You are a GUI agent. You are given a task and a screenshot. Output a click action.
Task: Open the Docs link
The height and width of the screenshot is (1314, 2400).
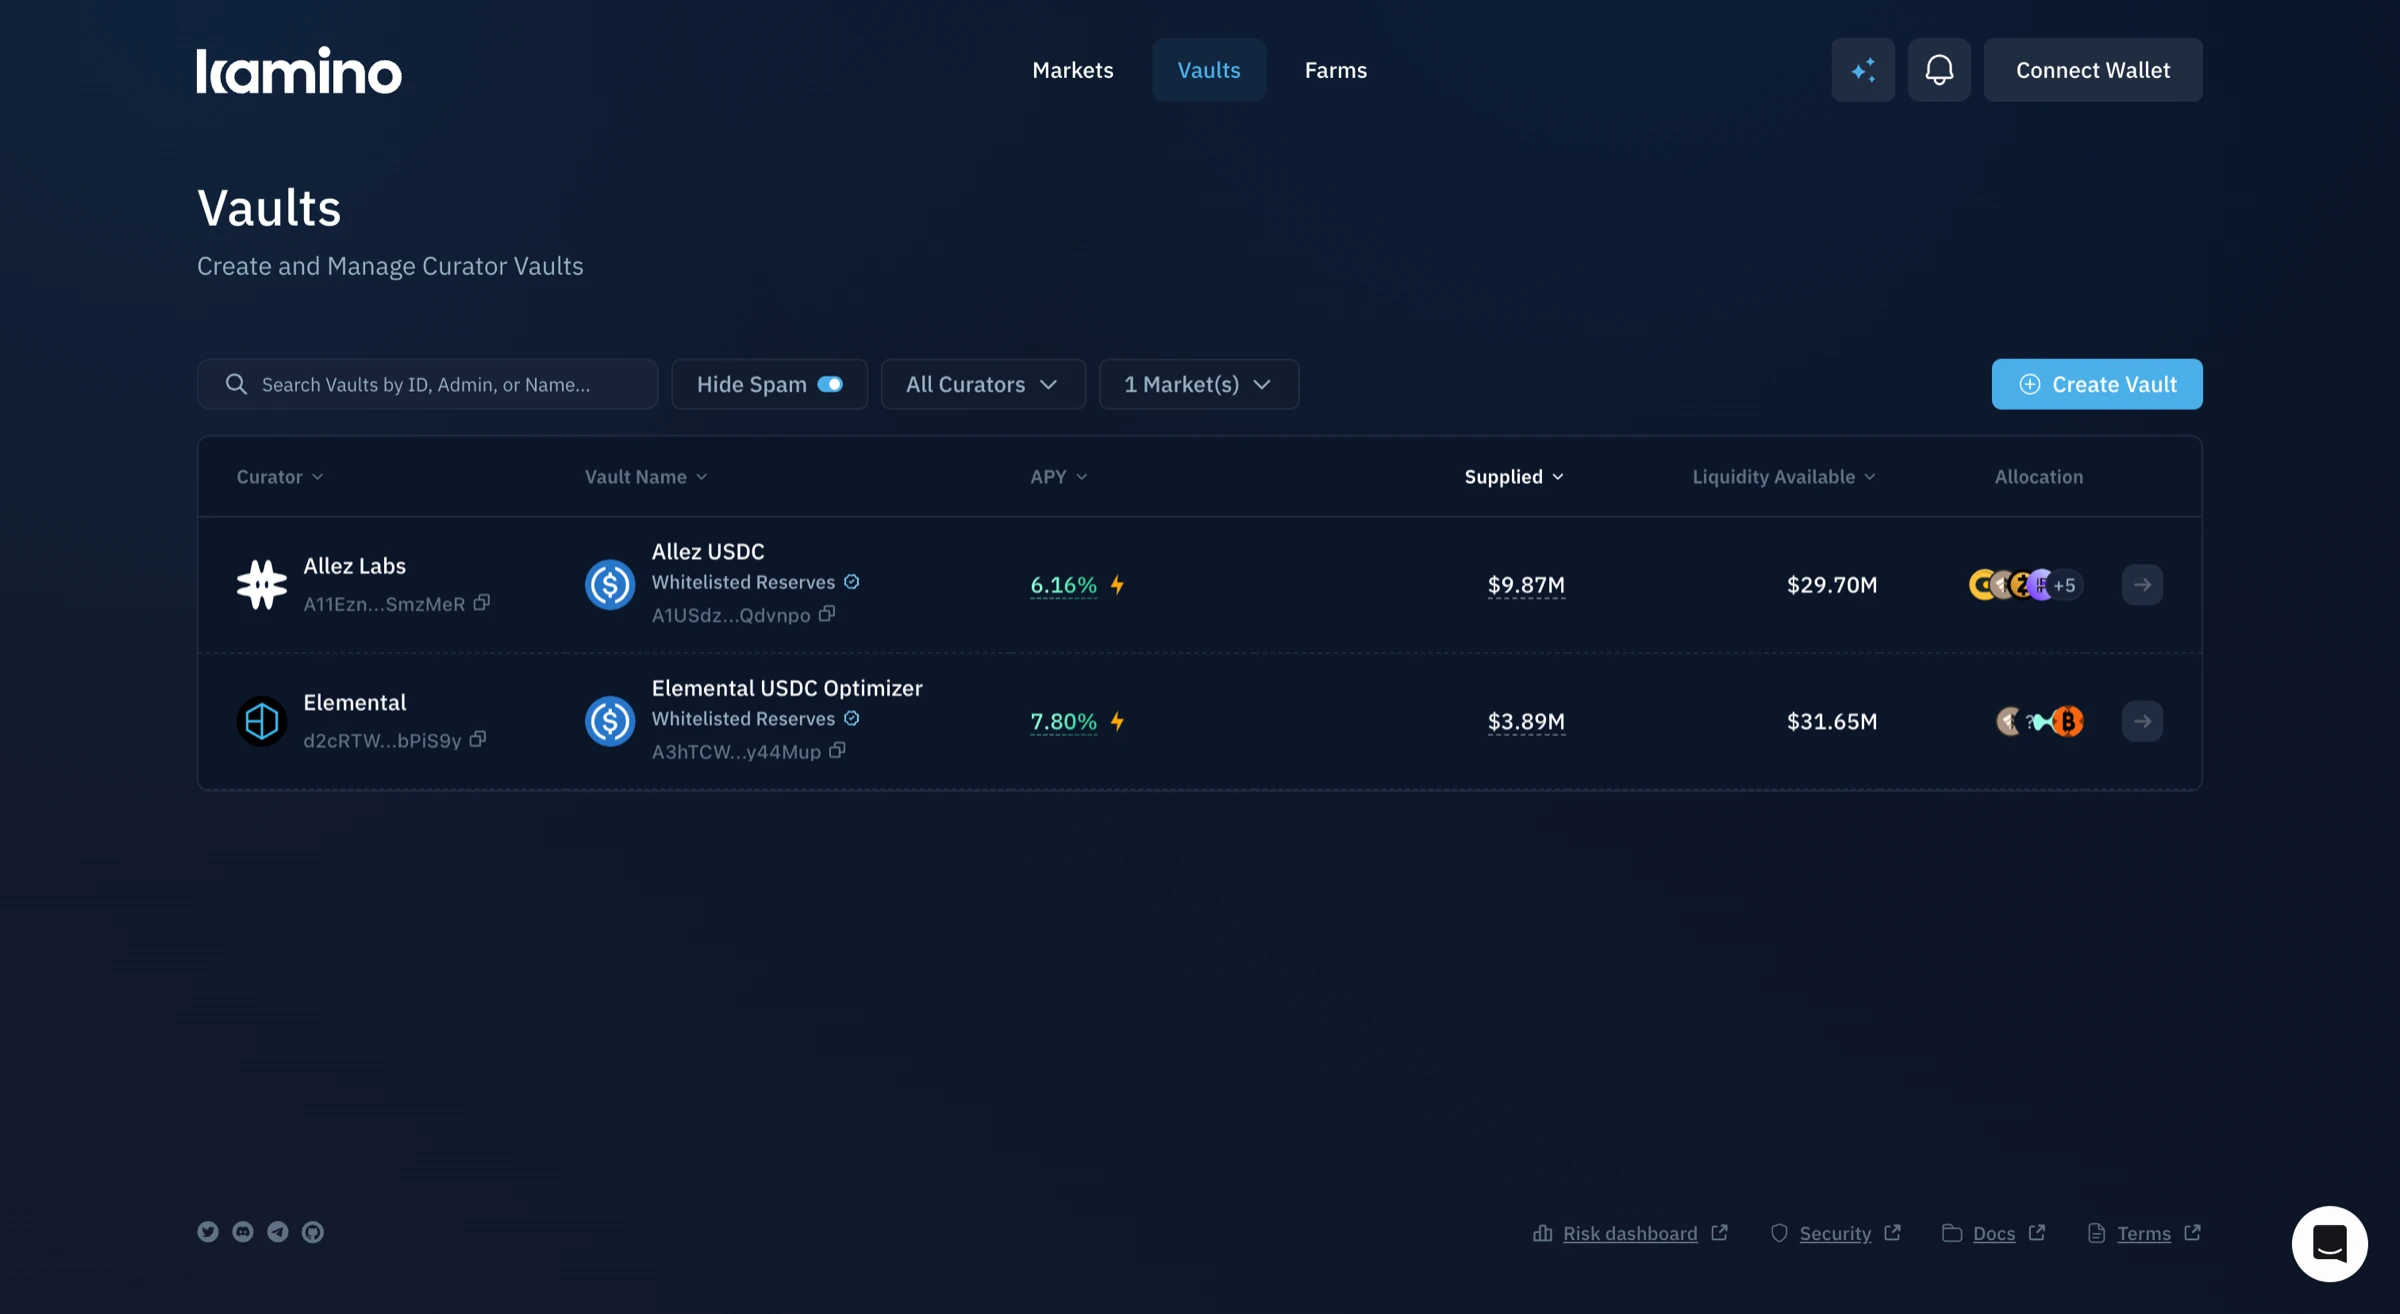pyautogui.click(x=1994, y=1233)
